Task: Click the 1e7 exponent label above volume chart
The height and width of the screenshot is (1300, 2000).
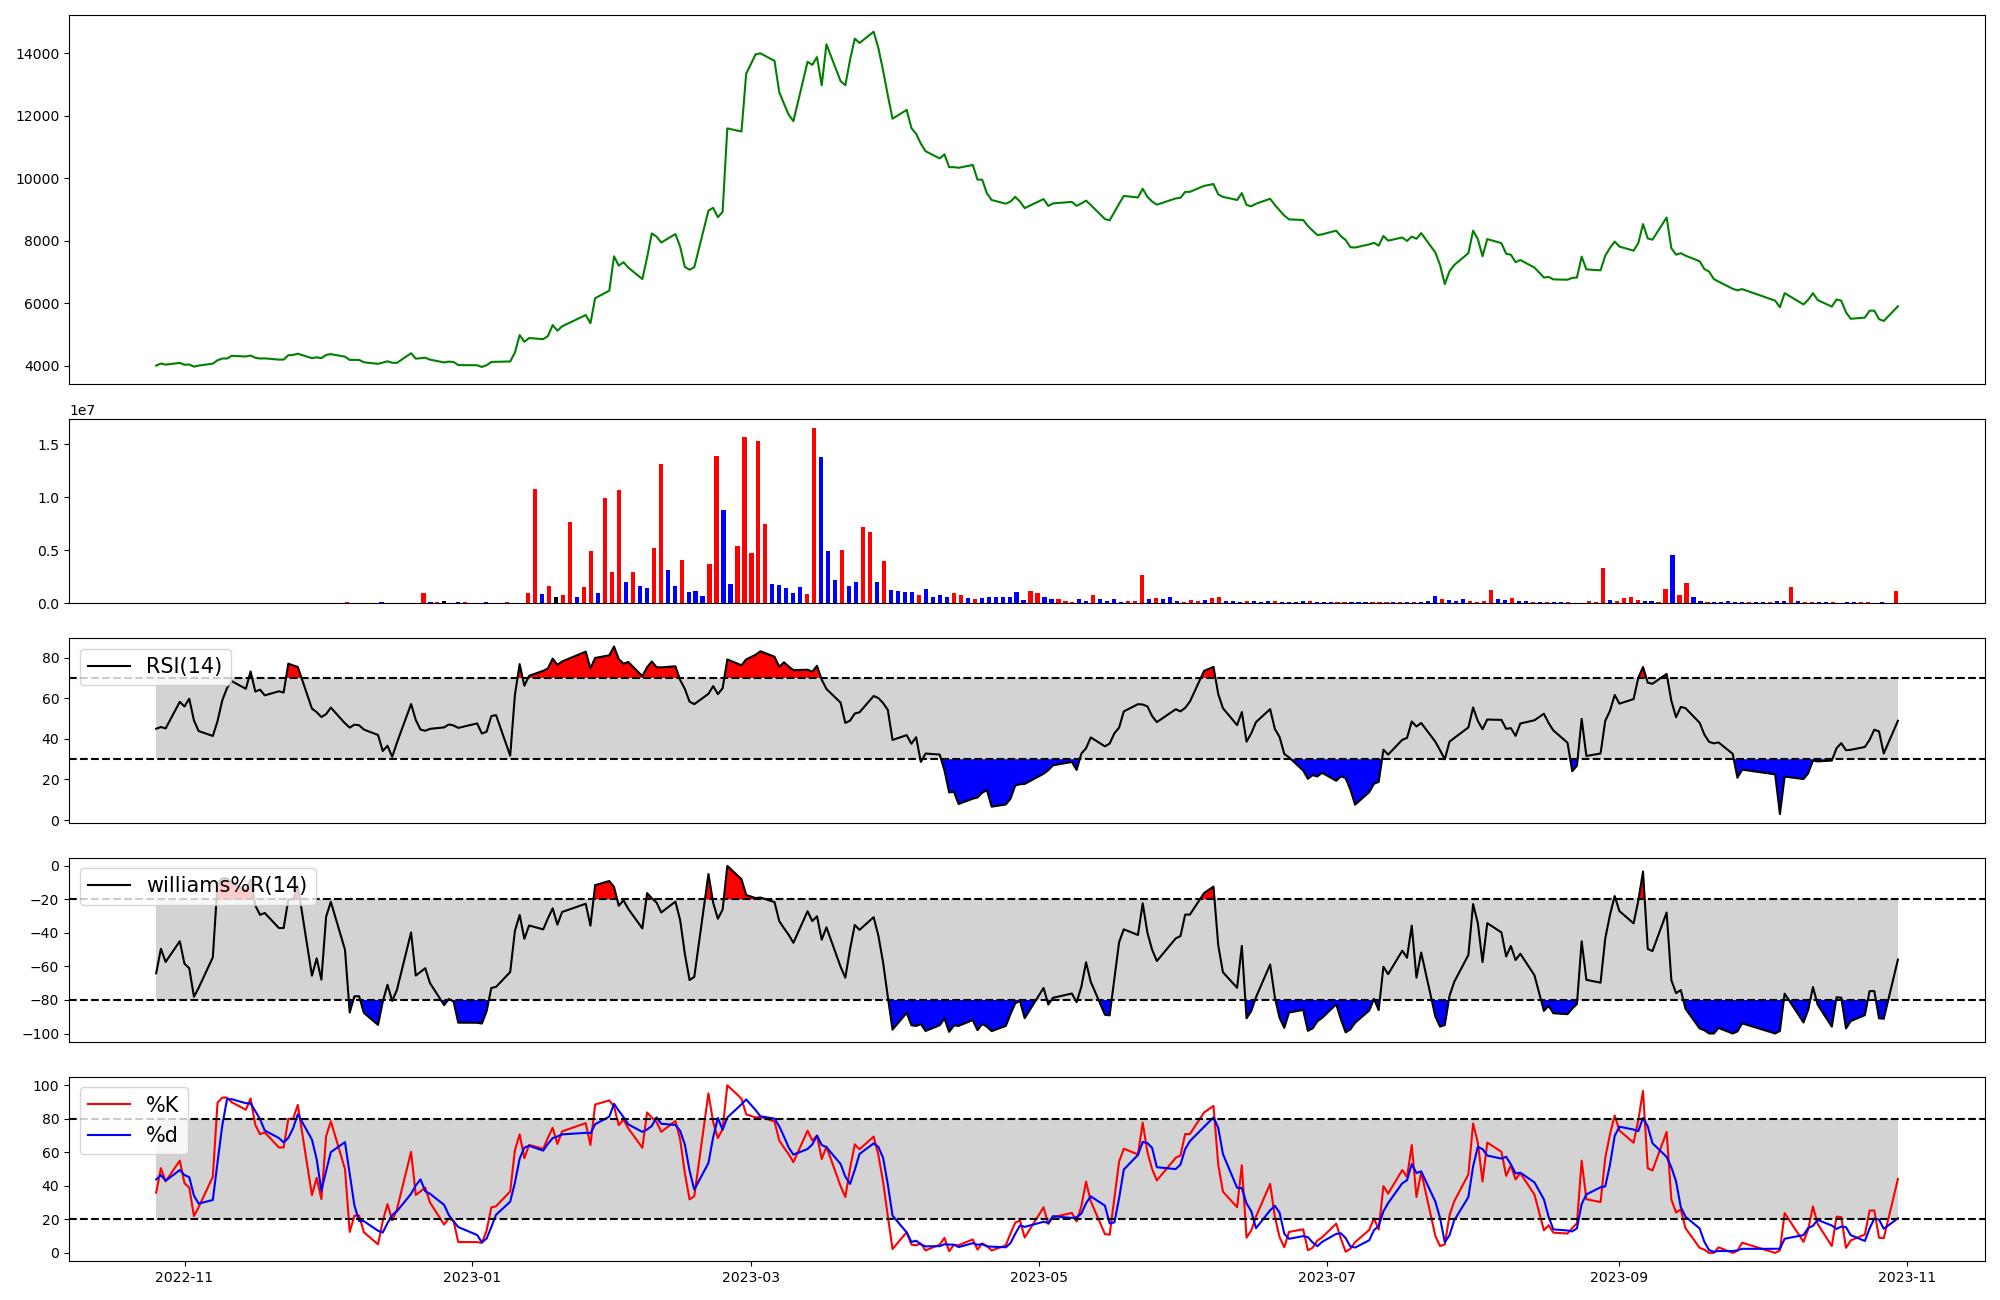Action: point(82,410)
